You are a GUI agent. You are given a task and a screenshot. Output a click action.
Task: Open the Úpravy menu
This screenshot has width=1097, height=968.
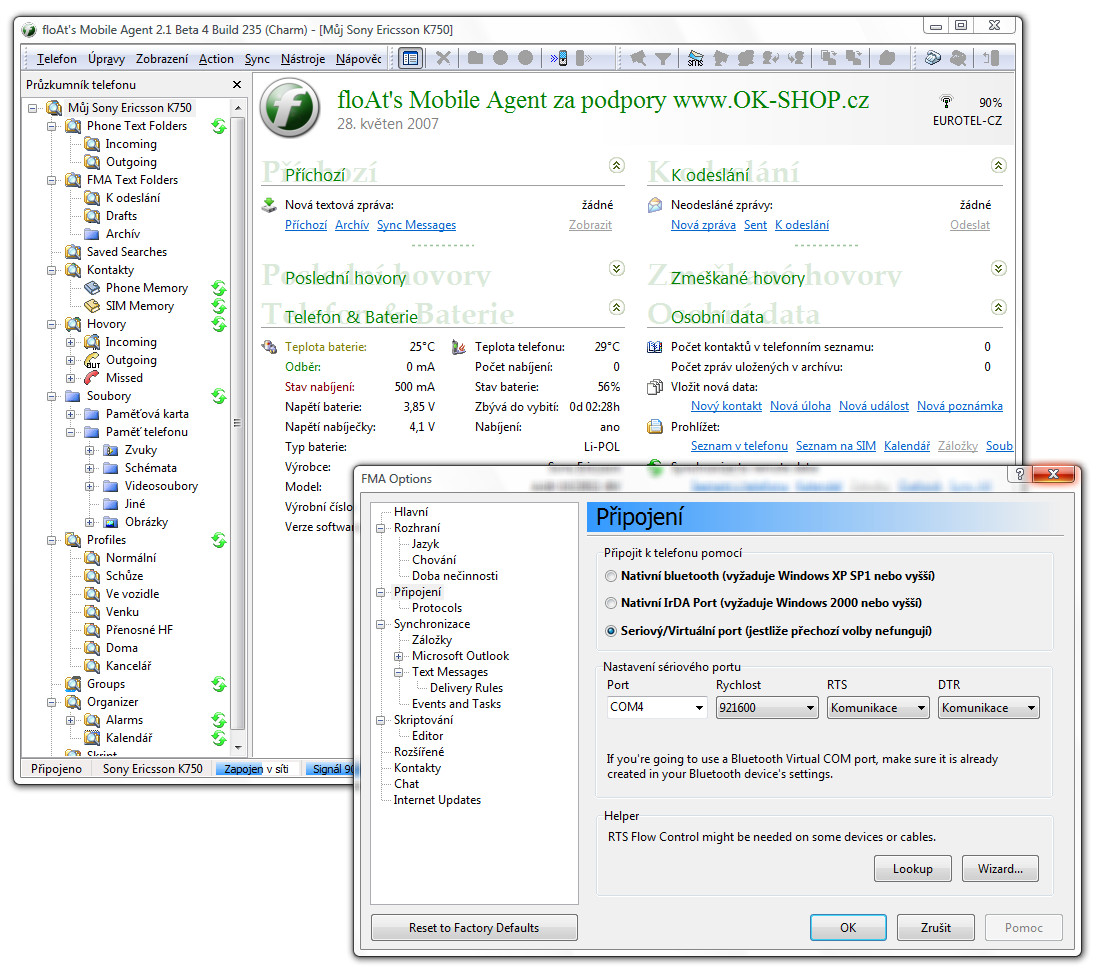[106, 59]
